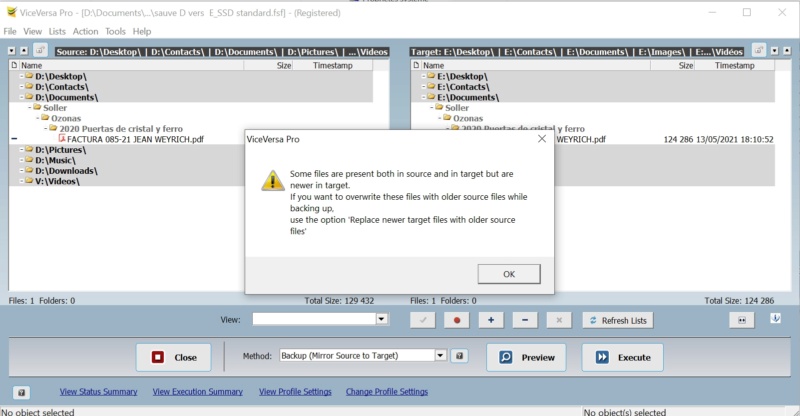Open the View filter dropdown
The width and height of the screenshot is (800, 416).
(x=381, y=319)
